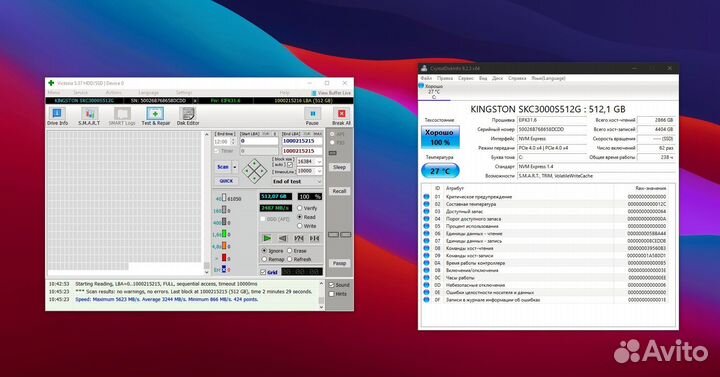Click the blue Err block legend indicator
This screenshot has width=720, height=377.
click(x=224, y=269)
